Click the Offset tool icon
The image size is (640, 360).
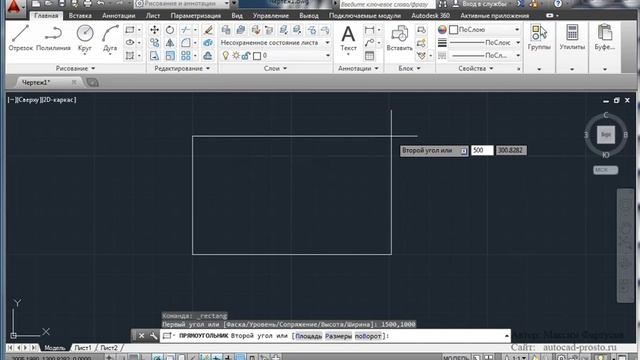pos(208,56)
